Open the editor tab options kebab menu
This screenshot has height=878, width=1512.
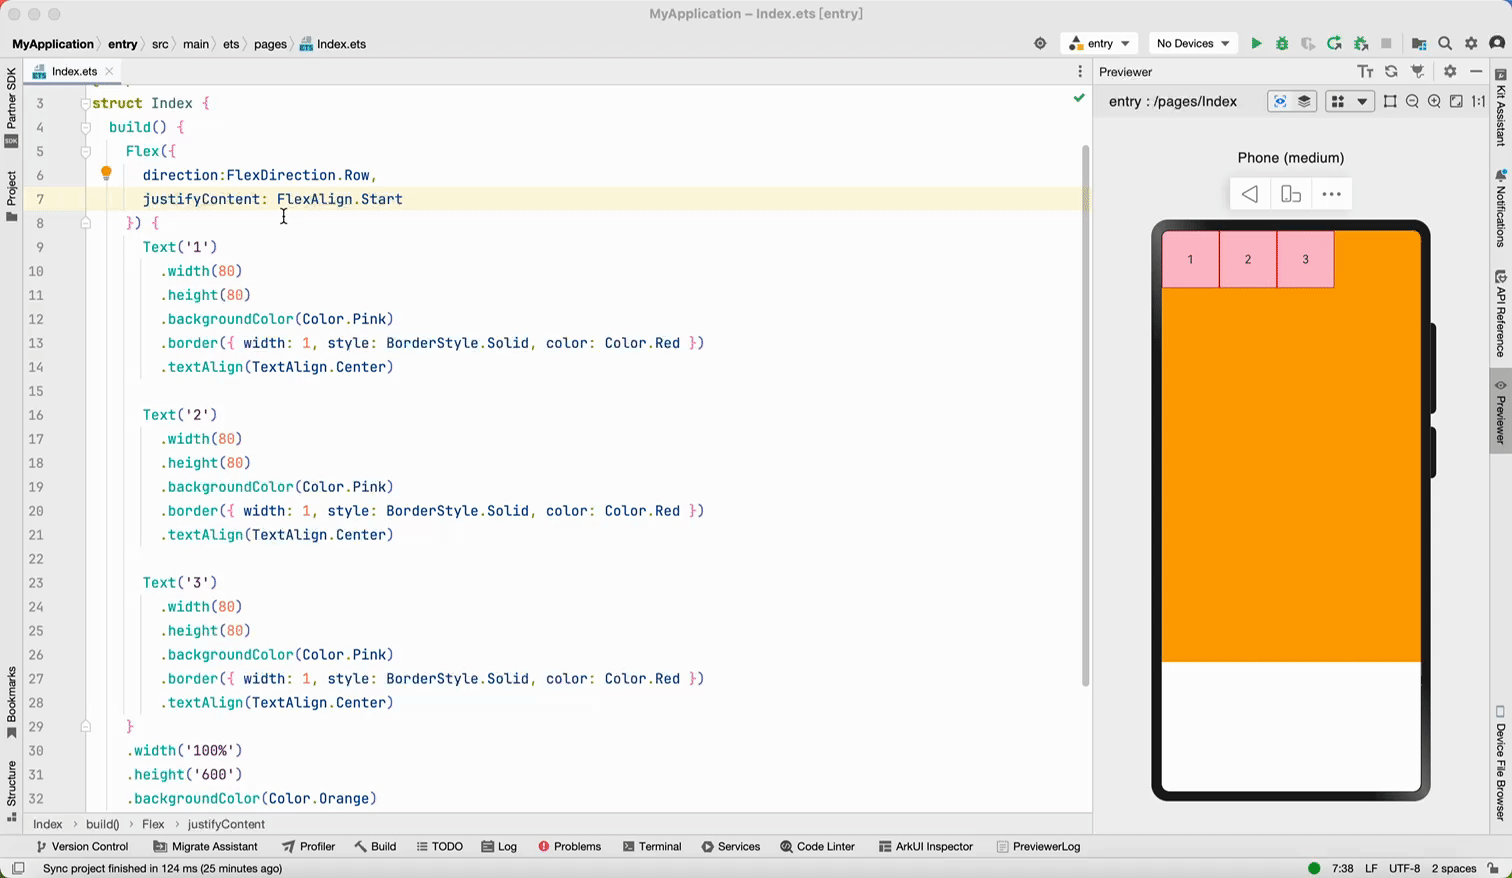[x=1080, y=72]
